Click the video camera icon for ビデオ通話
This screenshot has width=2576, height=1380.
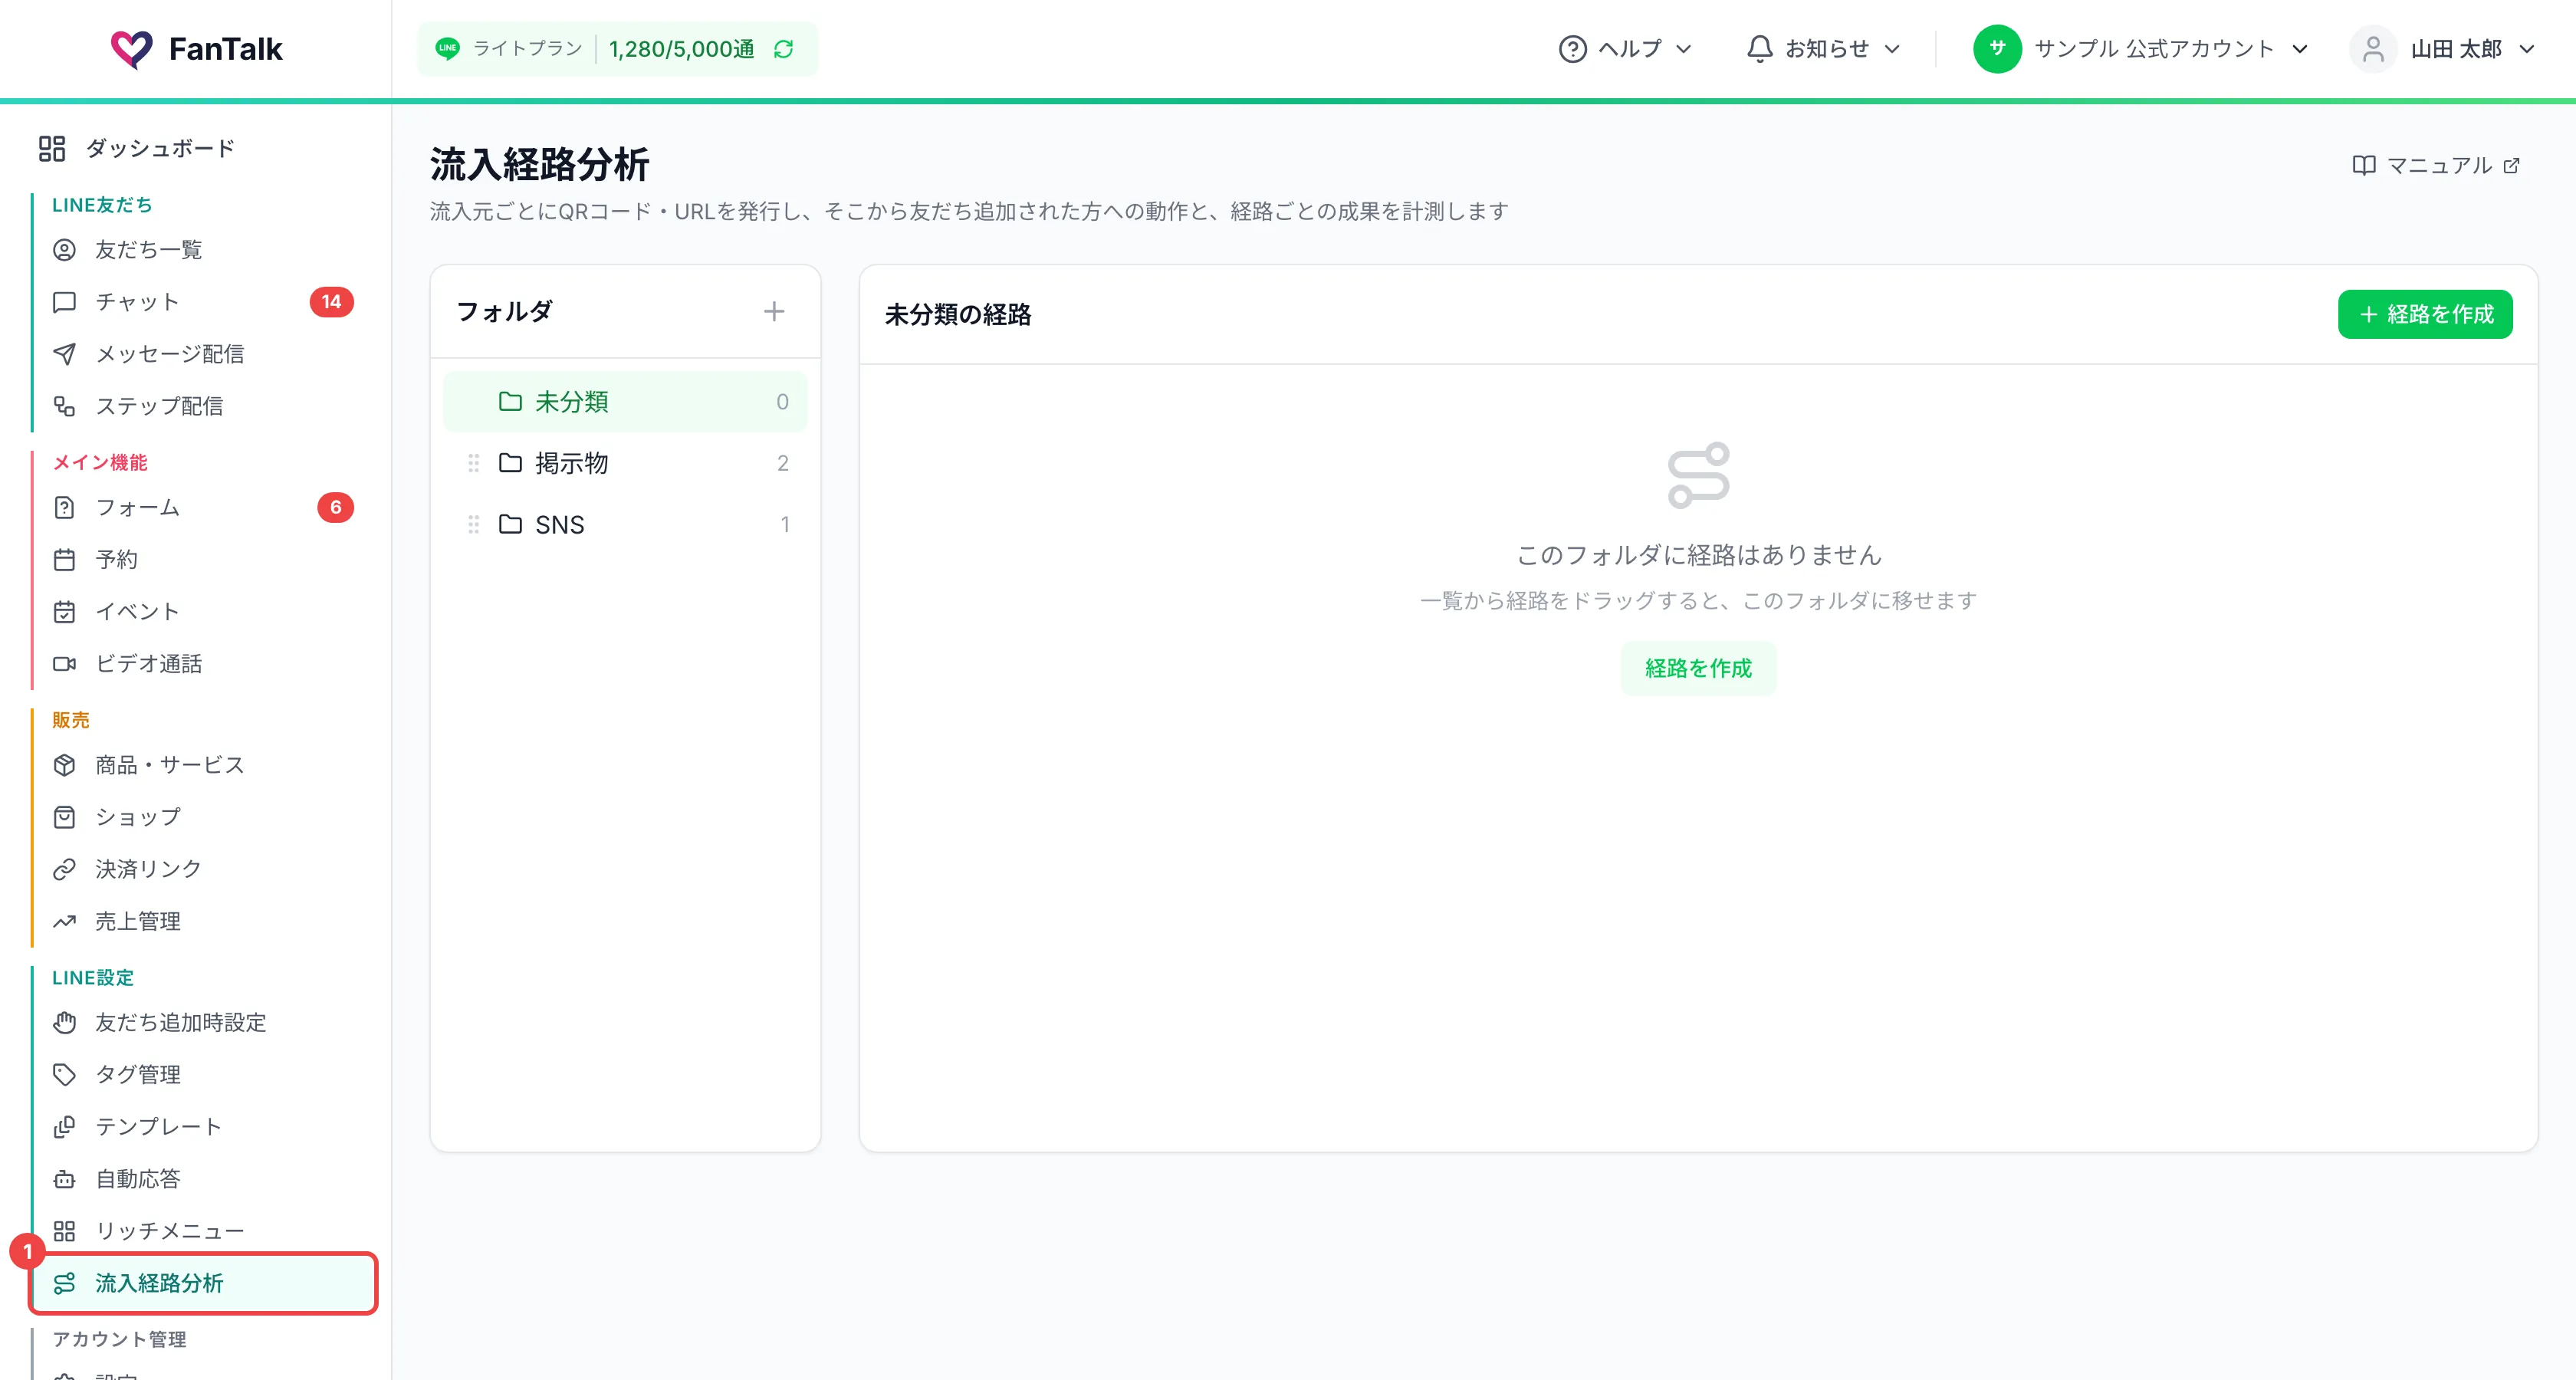coord(64,664)
